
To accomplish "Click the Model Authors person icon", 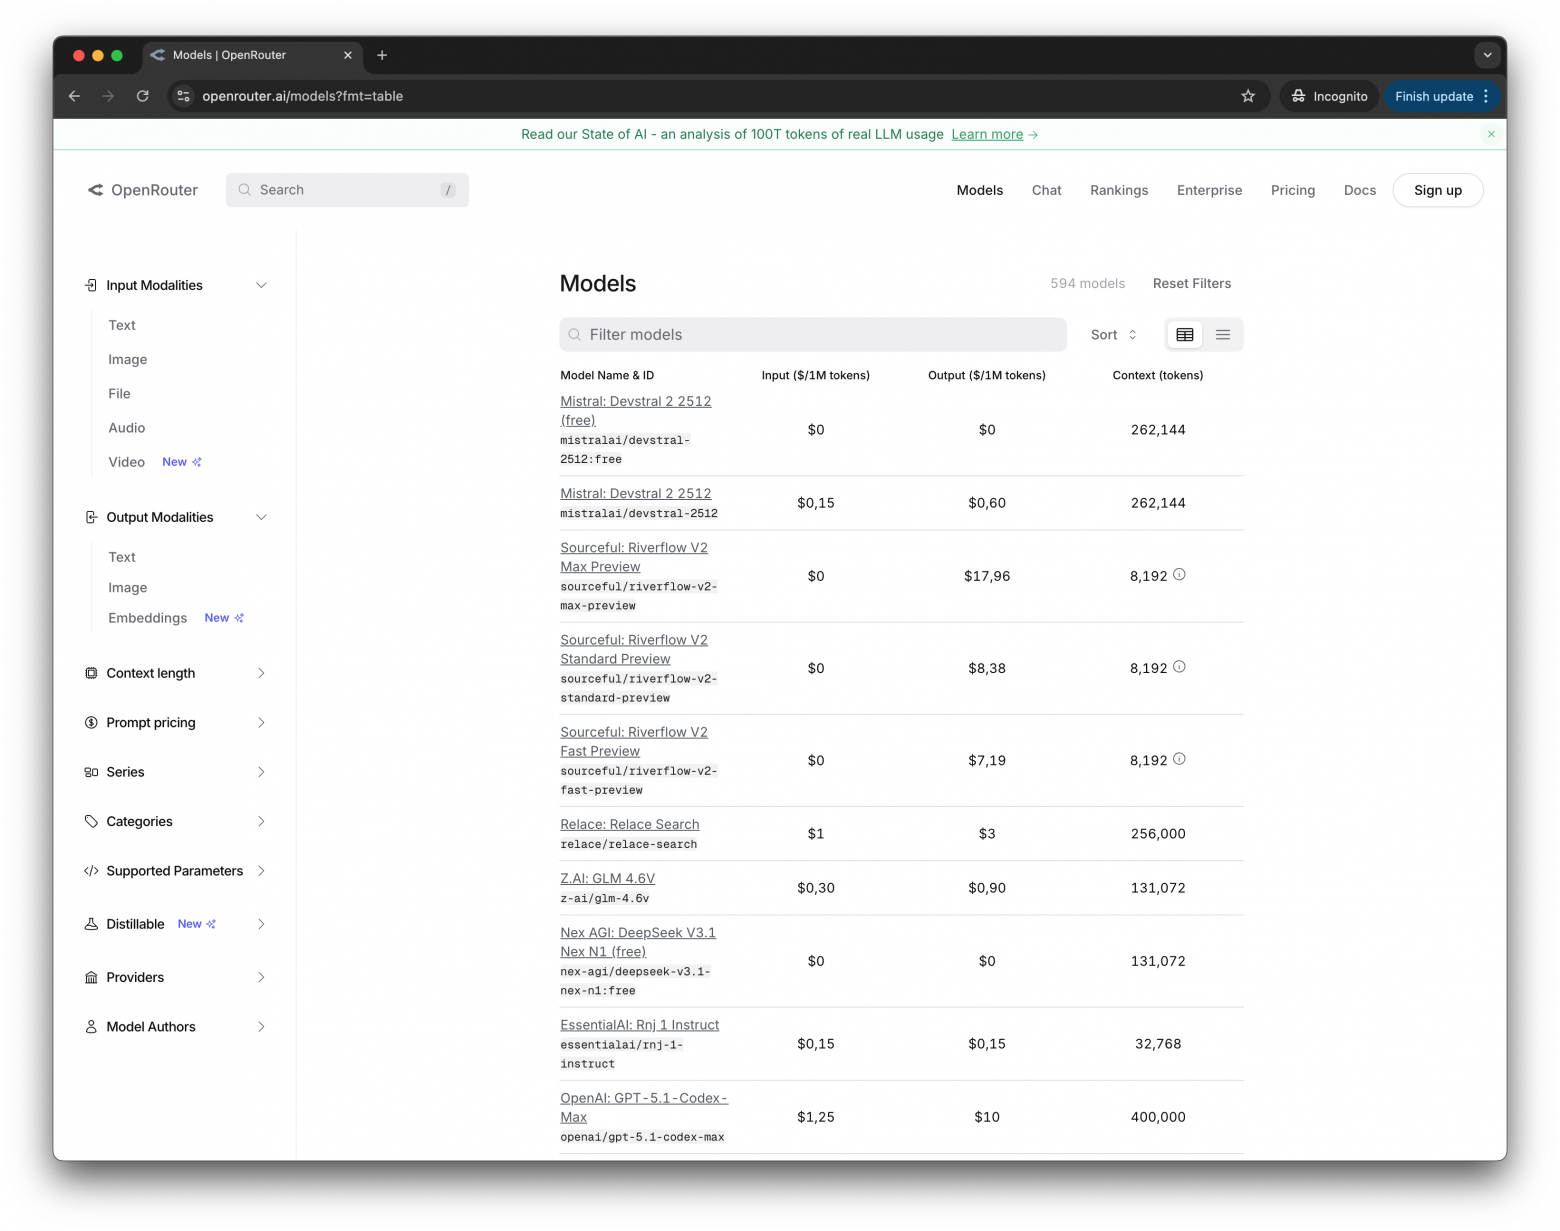I will coord(91,1026).
